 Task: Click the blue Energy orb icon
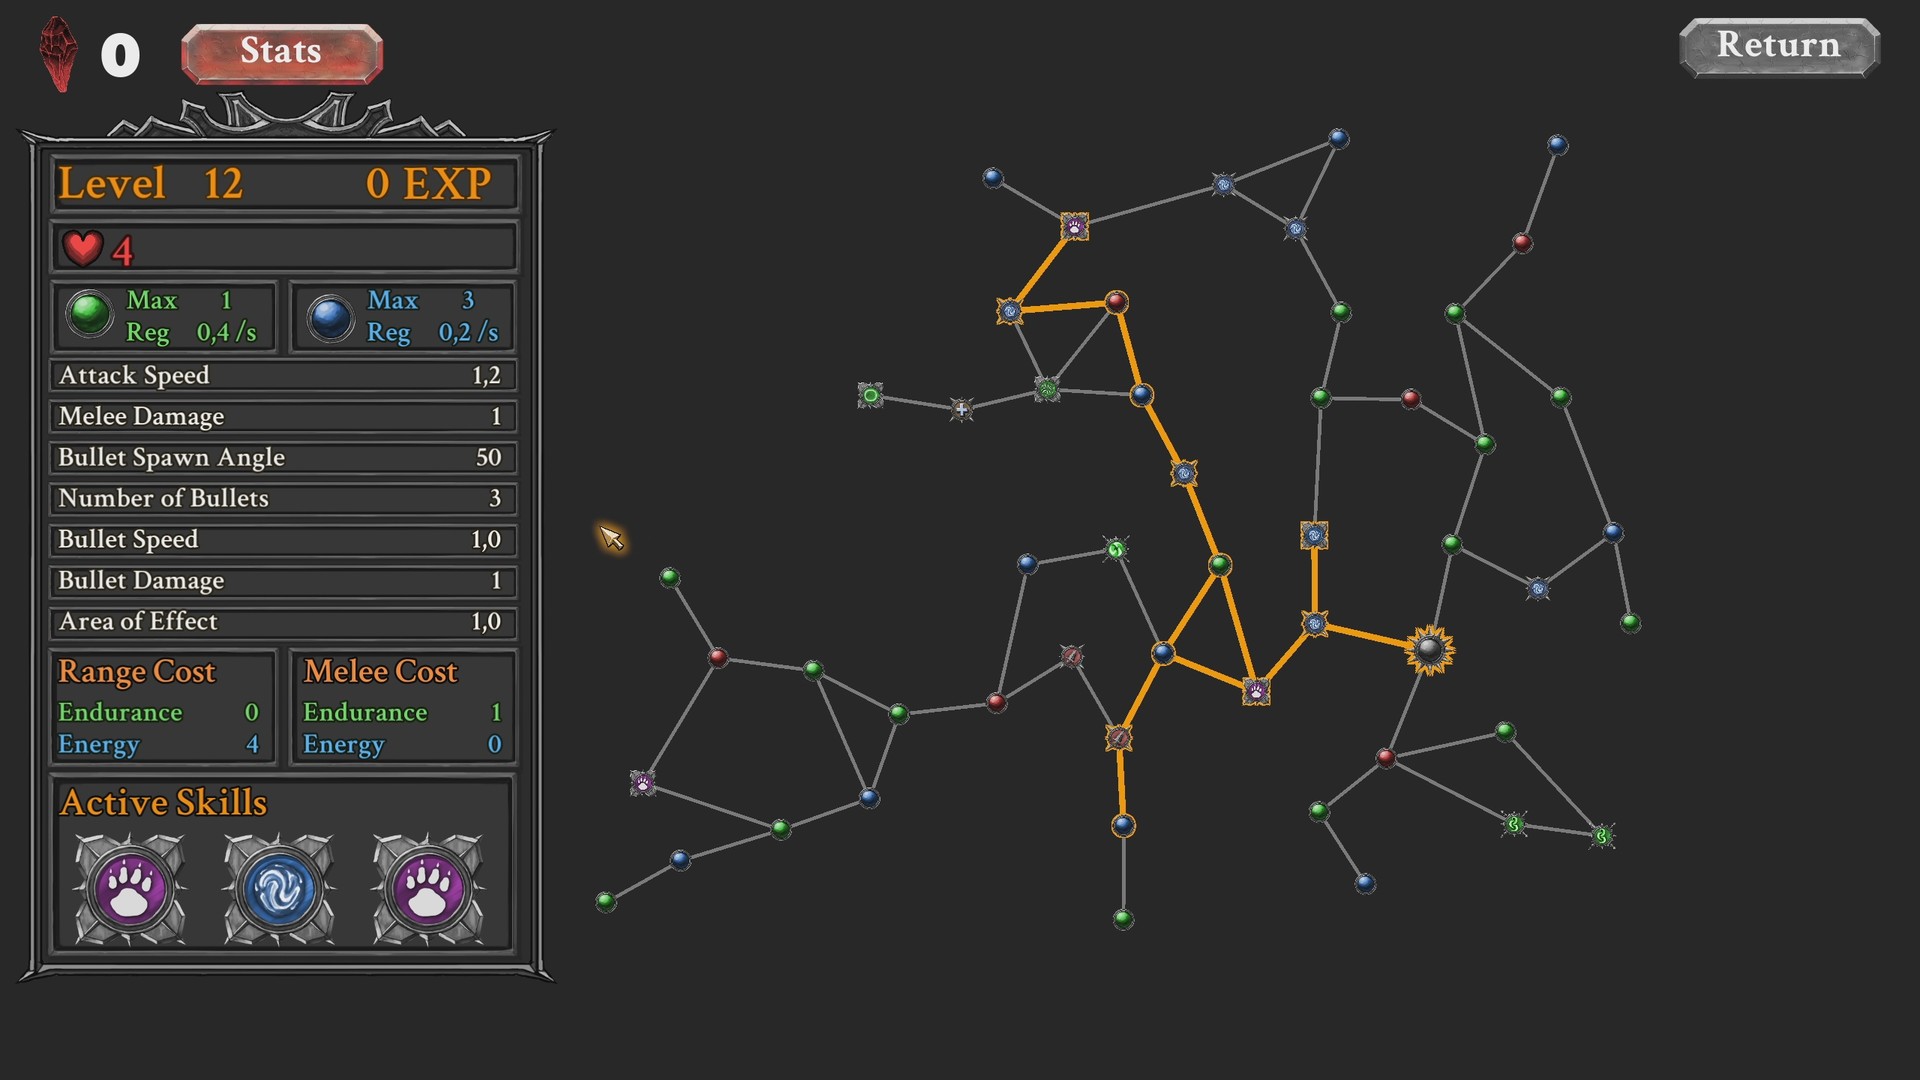pos(330,317)
